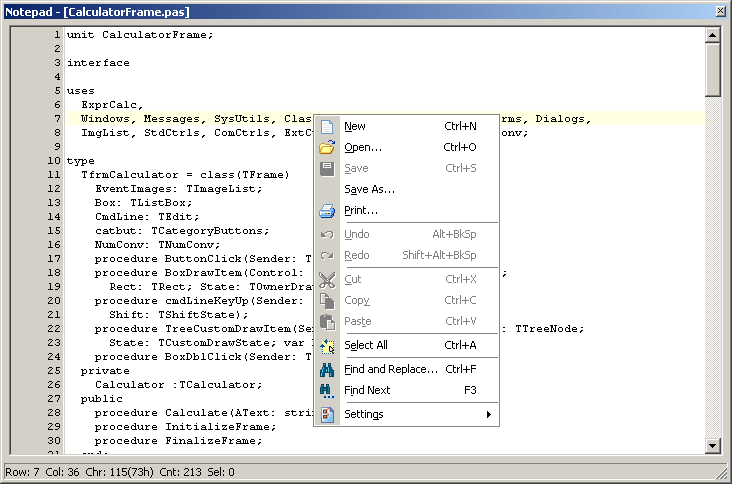Click 'TfrmCalculator = class(TFrame)' line

pos(185,175)
